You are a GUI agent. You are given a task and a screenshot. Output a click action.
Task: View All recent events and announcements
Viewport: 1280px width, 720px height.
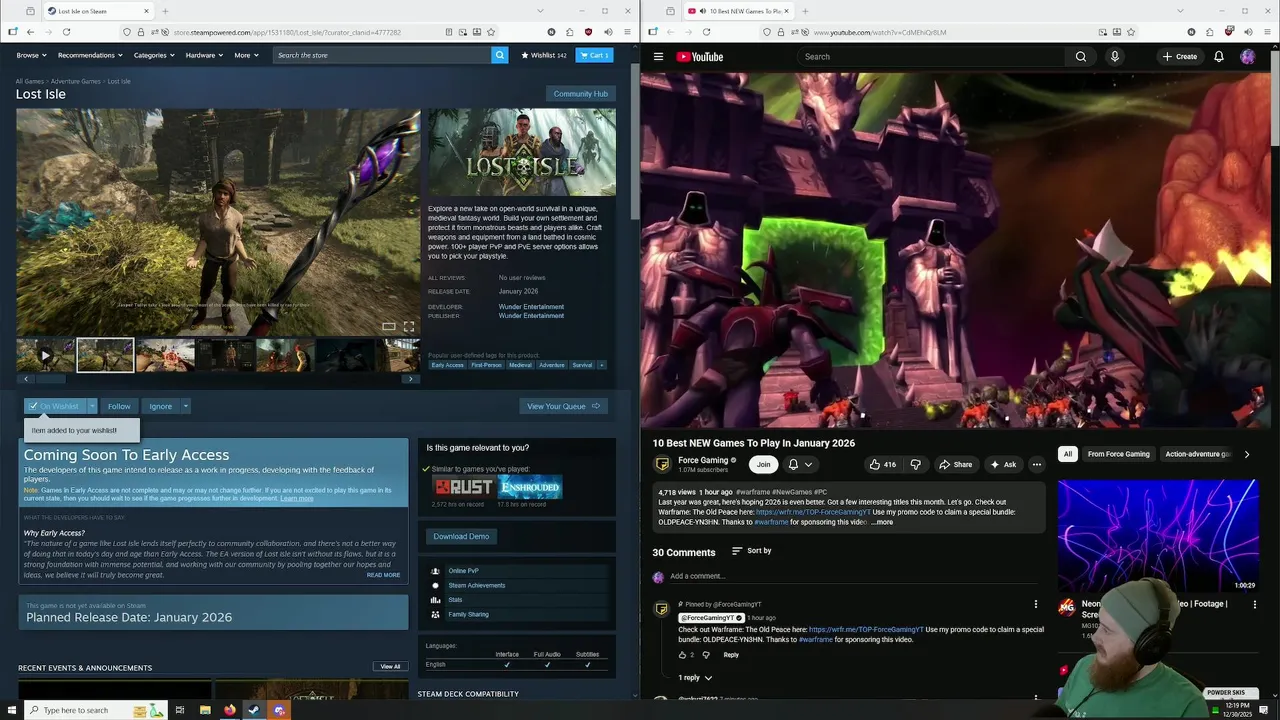point(390,666)
